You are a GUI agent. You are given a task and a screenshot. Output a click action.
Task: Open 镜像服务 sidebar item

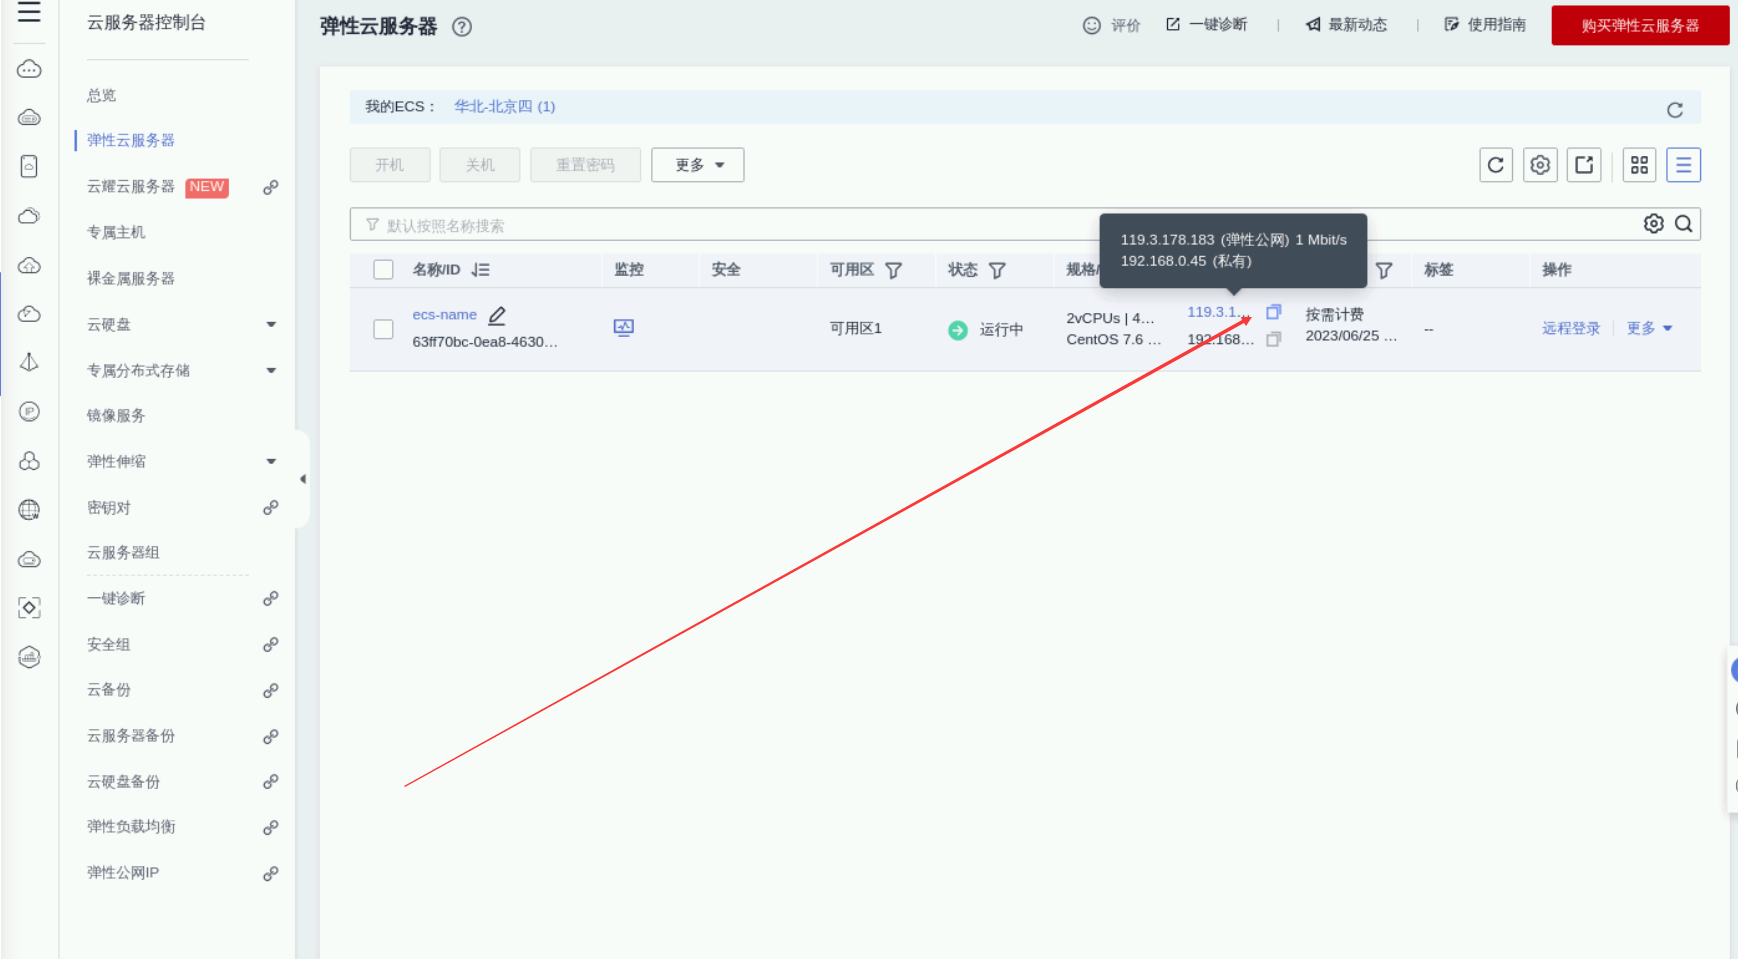click(x=116, y=416)
